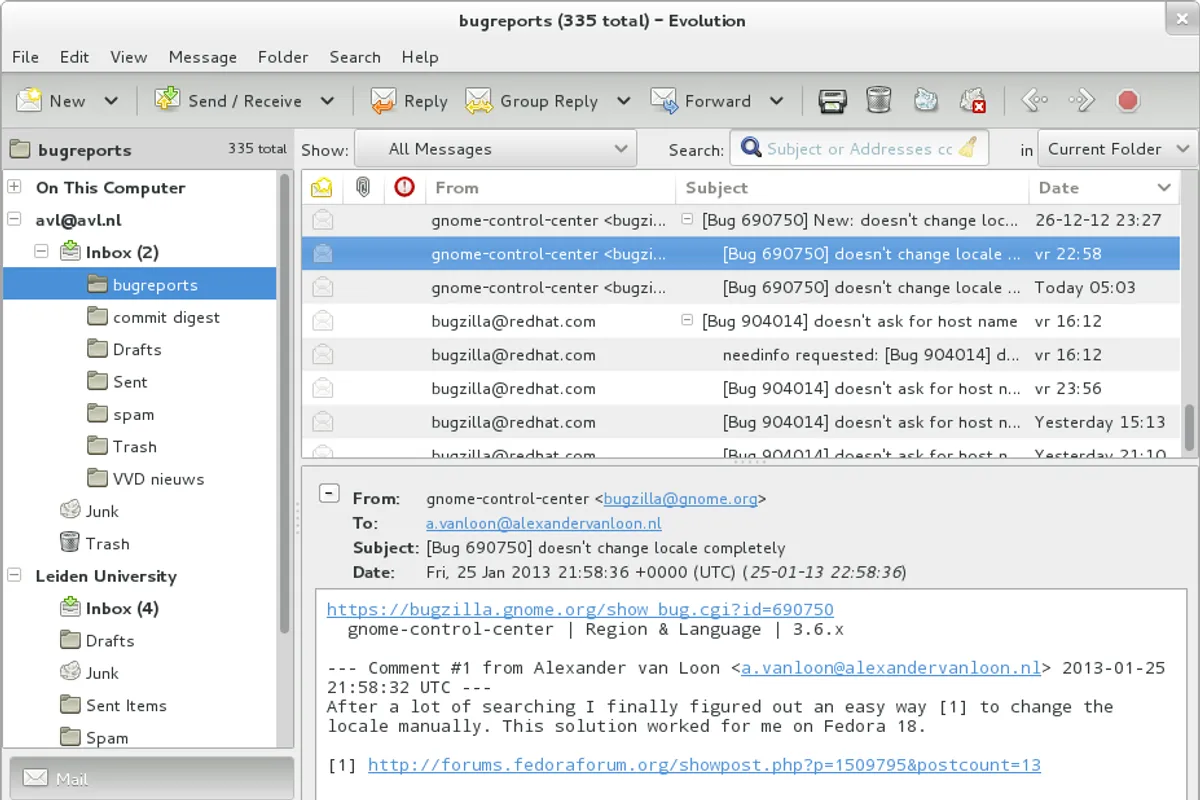
Task: Select the bugreports folder in the tree
Action: tap(140, 285)
